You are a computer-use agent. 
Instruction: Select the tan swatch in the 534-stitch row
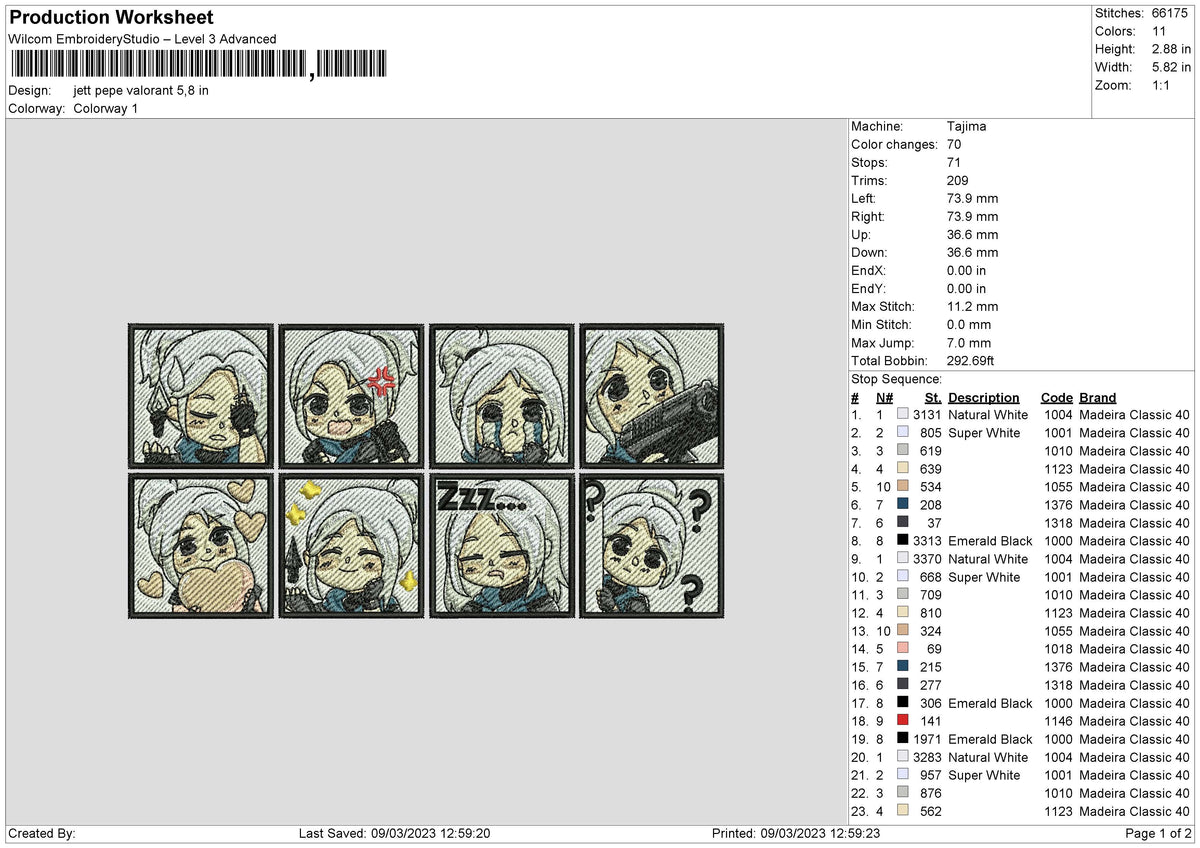tap(903, 487)
